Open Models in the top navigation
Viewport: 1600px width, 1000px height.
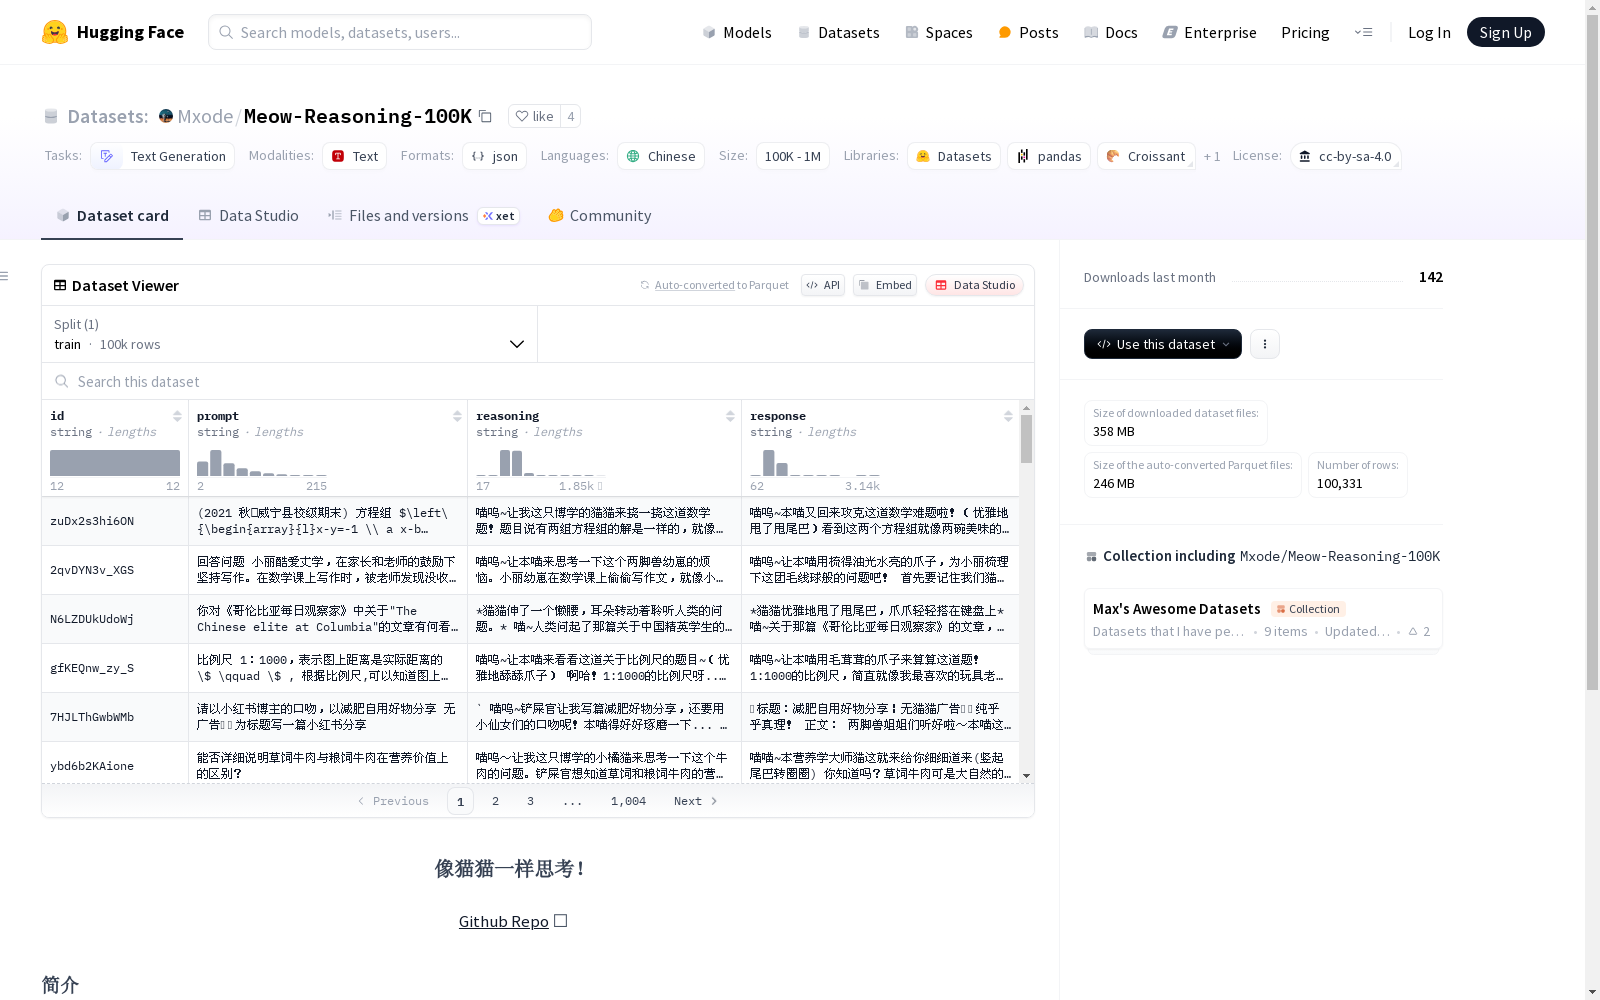[x=737, y=32]
